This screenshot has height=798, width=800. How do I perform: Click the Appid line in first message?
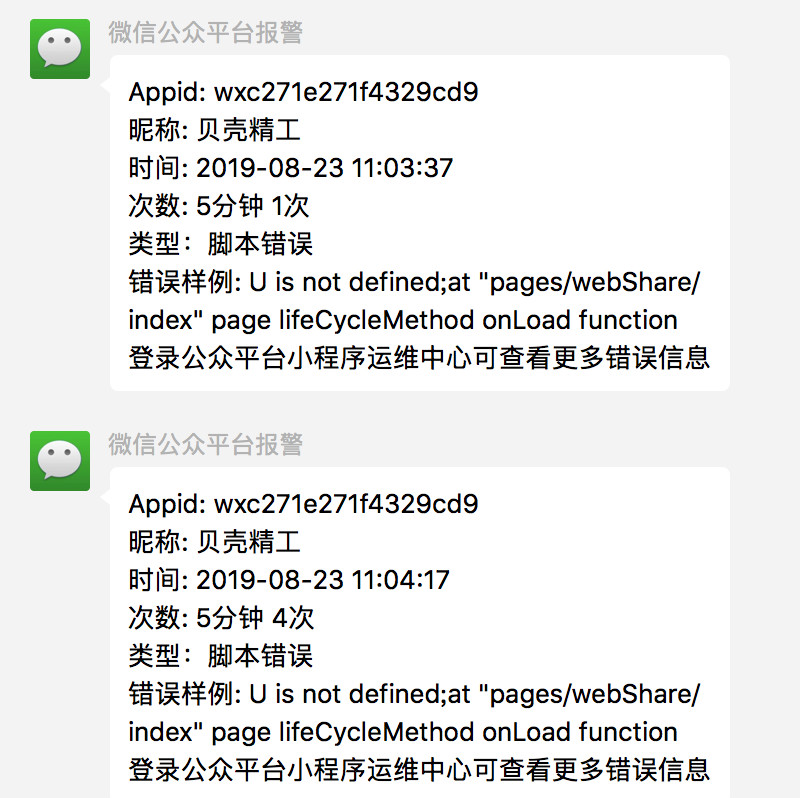pos(304,92)
